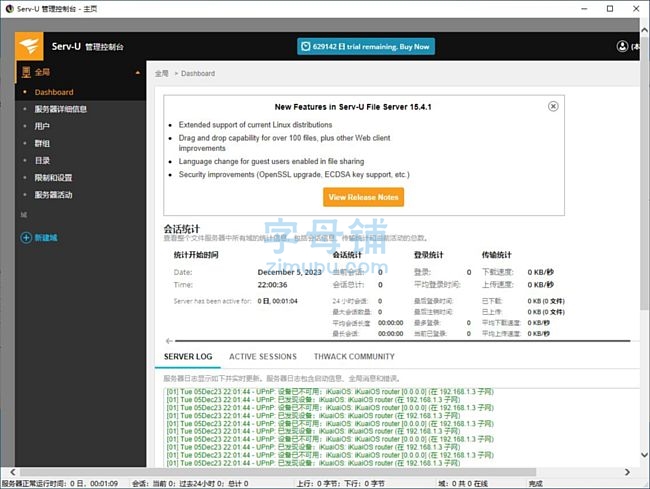Open 群组 in sidebar
650x489 pixels.
tap(42, 143)
